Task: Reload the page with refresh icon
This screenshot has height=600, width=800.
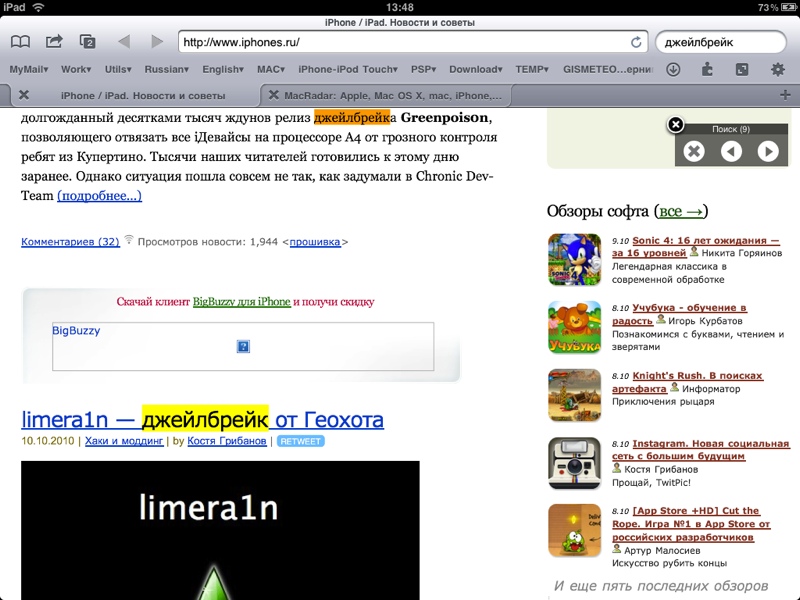Action: 636,42
